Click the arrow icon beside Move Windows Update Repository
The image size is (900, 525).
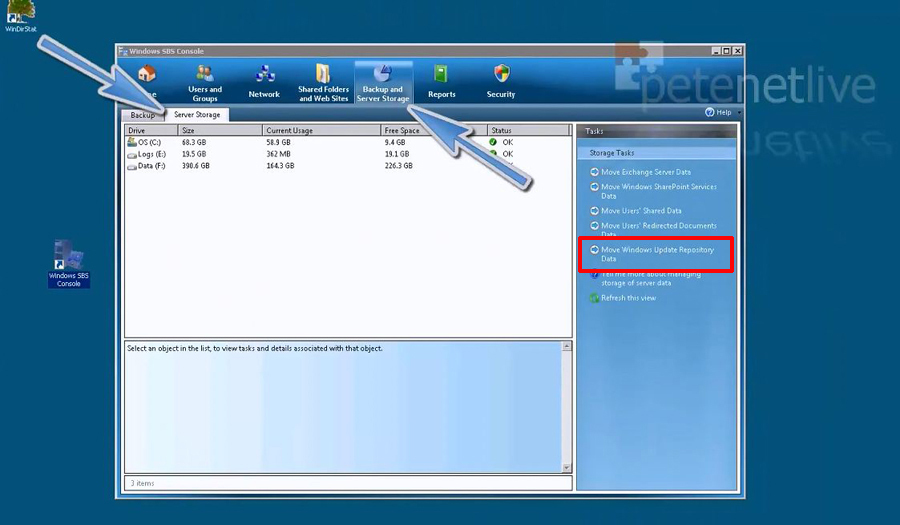pyautogui.click(x=595, y=250)
